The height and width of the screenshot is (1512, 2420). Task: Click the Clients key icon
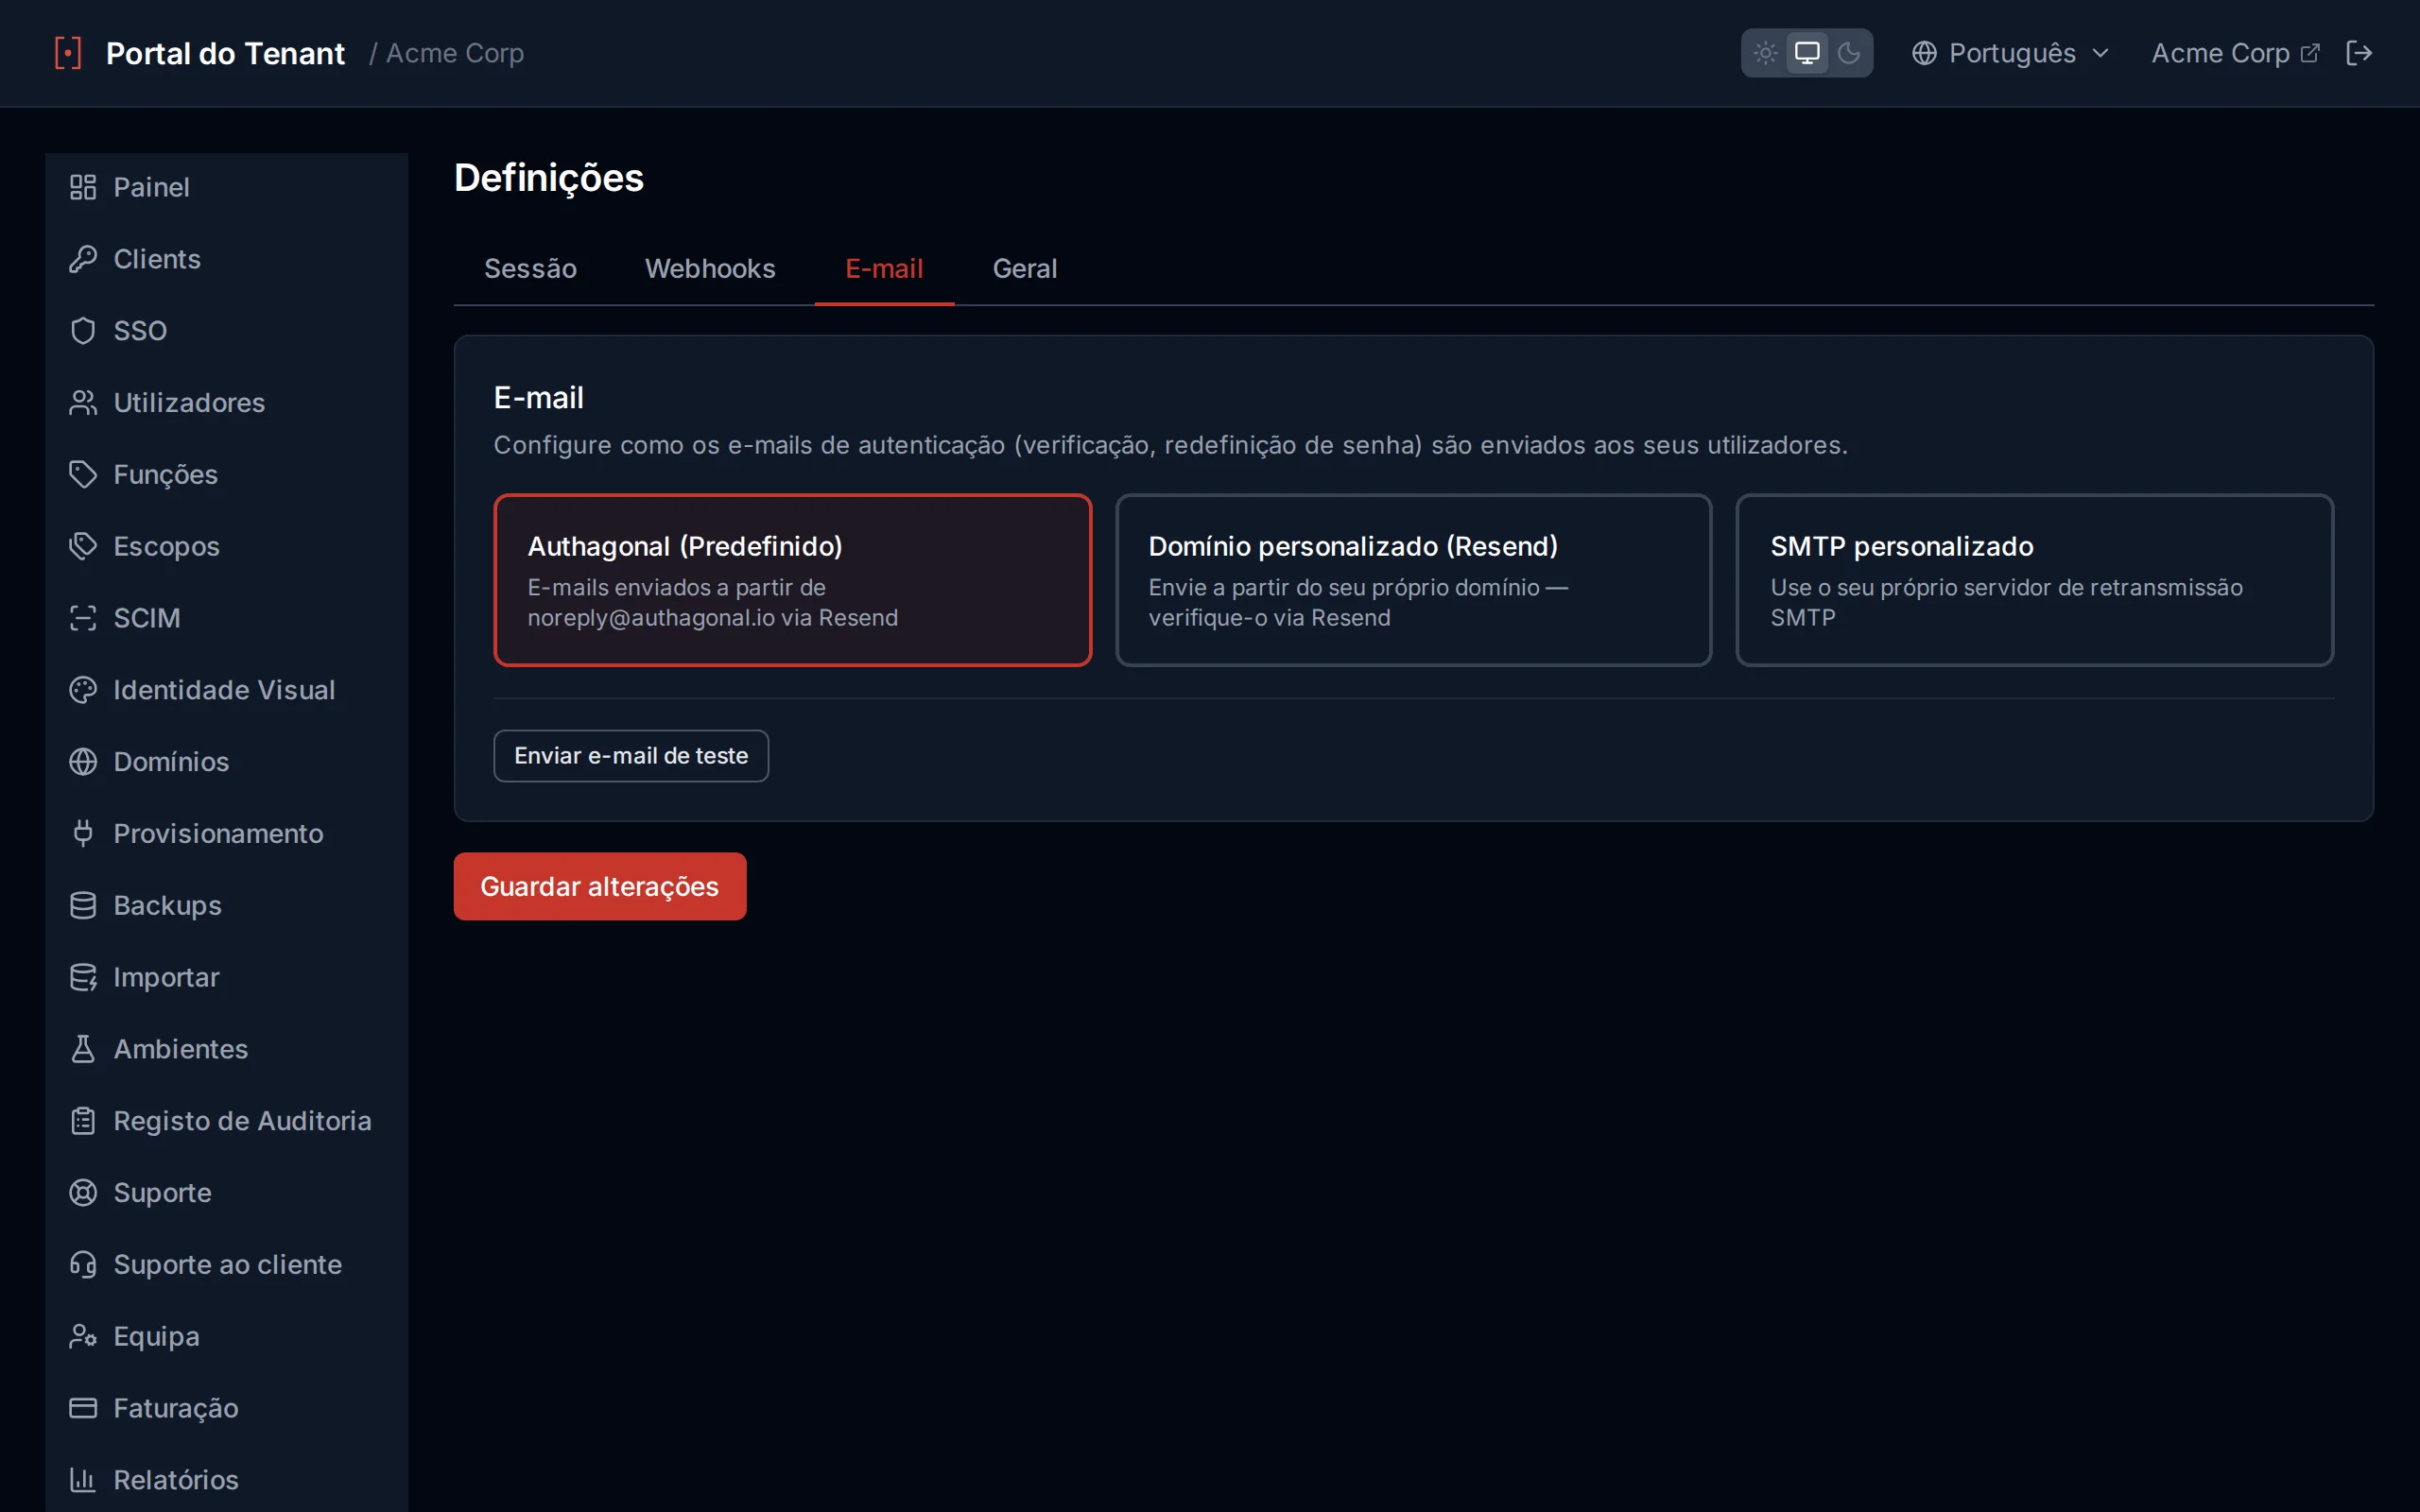point(83,259)
